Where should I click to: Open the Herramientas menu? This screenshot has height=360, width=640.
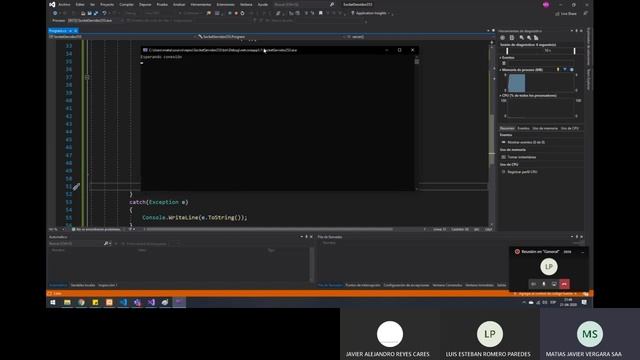tap(200, 4)
